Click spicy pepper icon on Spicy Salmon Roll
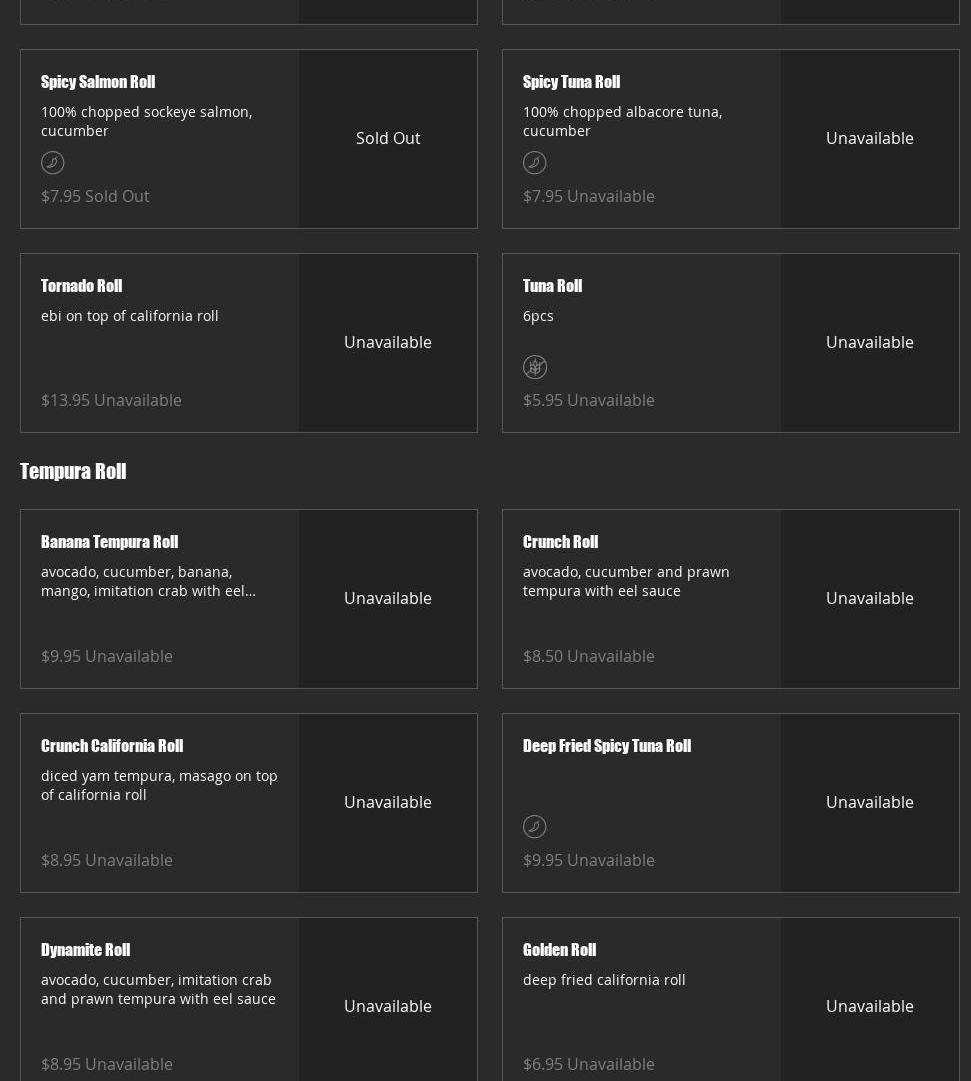971x1081 pixels. pos(53,162)
